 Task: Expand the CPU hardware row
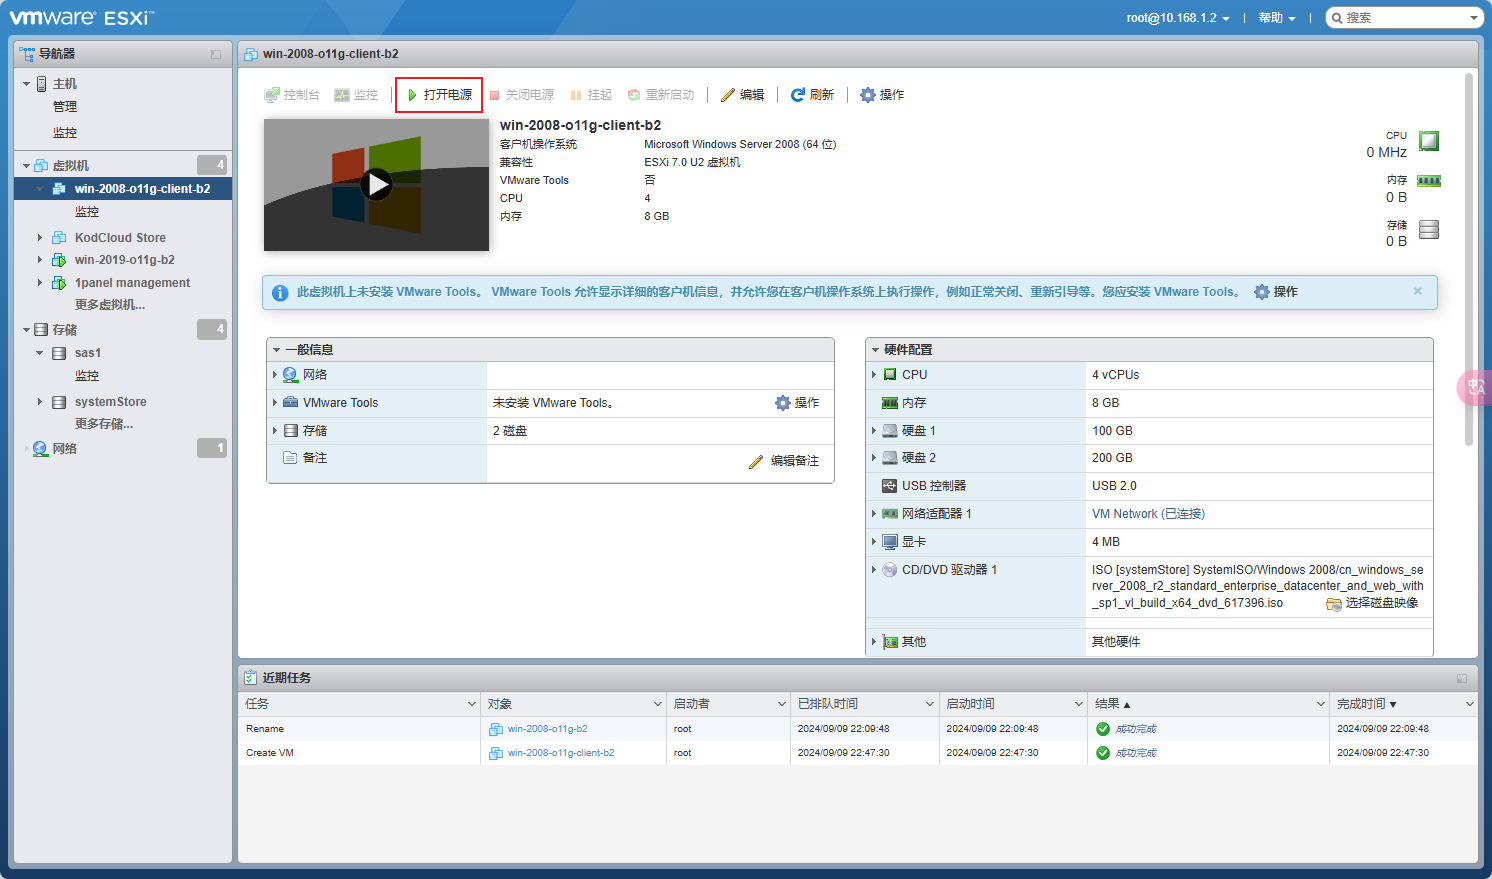873,375
